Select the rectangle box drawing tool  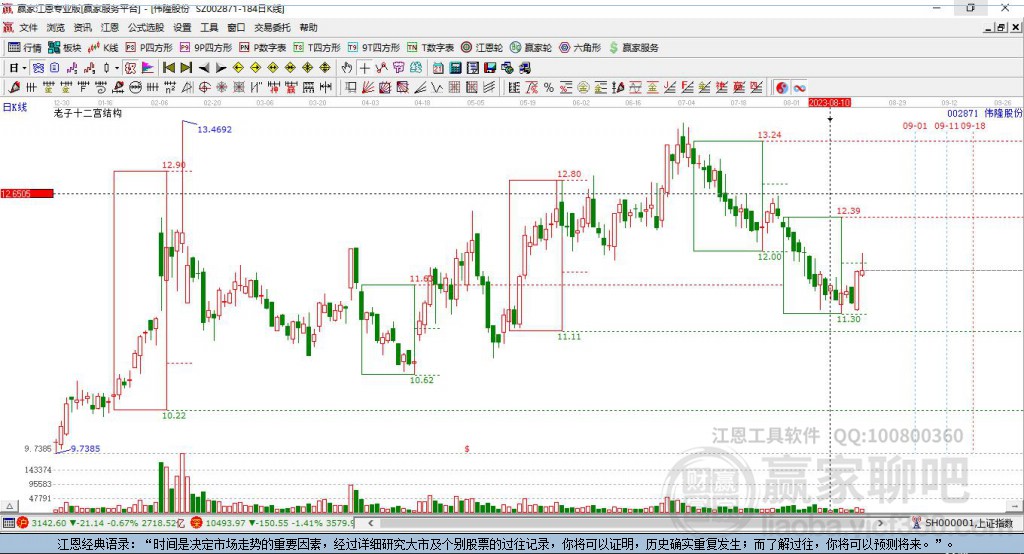point(350,88)
